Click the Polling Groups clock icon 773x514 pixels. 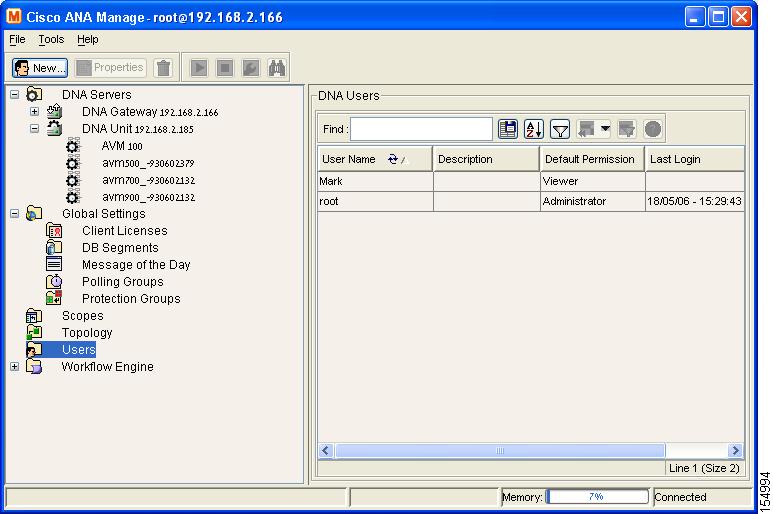click(x=54, y=281)
